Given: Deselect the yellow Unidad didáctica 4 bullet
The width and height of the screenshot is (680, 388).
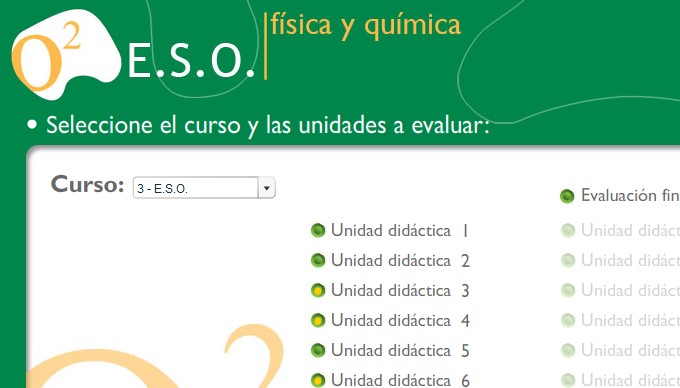Looking at the screenshot, I should [318, 320].
